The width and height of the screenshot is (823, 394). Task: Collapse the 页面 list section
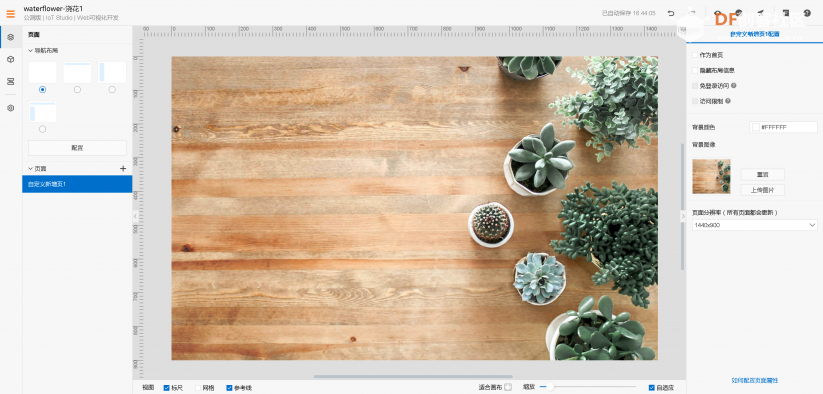pyautogui.click(x=30, y=168)
